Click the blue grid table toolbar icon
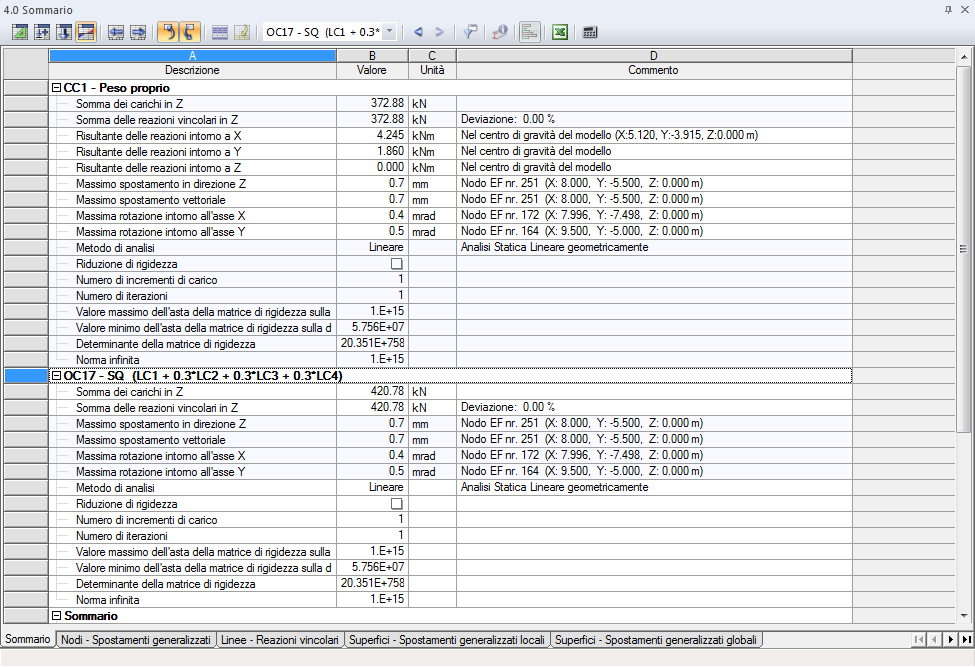Screen dimensions: 975x667 (x=219, y=32)
